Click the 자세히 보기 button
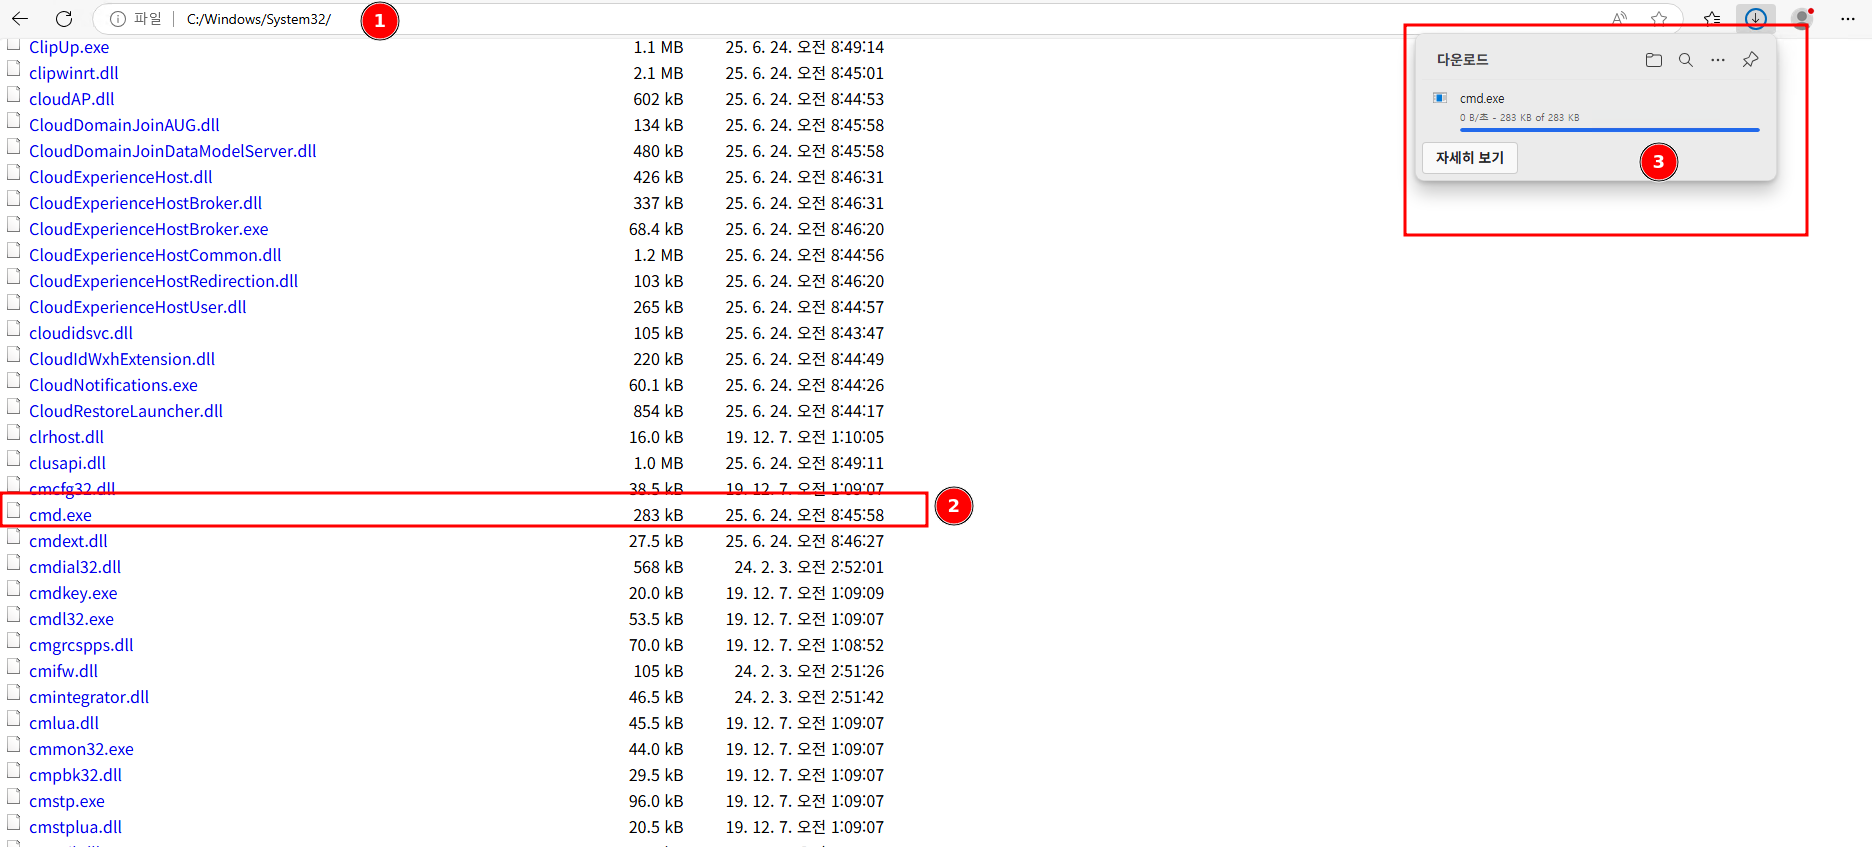Image resolution: width=1872 pixels, height=847 pixels. coord(1469,158)
